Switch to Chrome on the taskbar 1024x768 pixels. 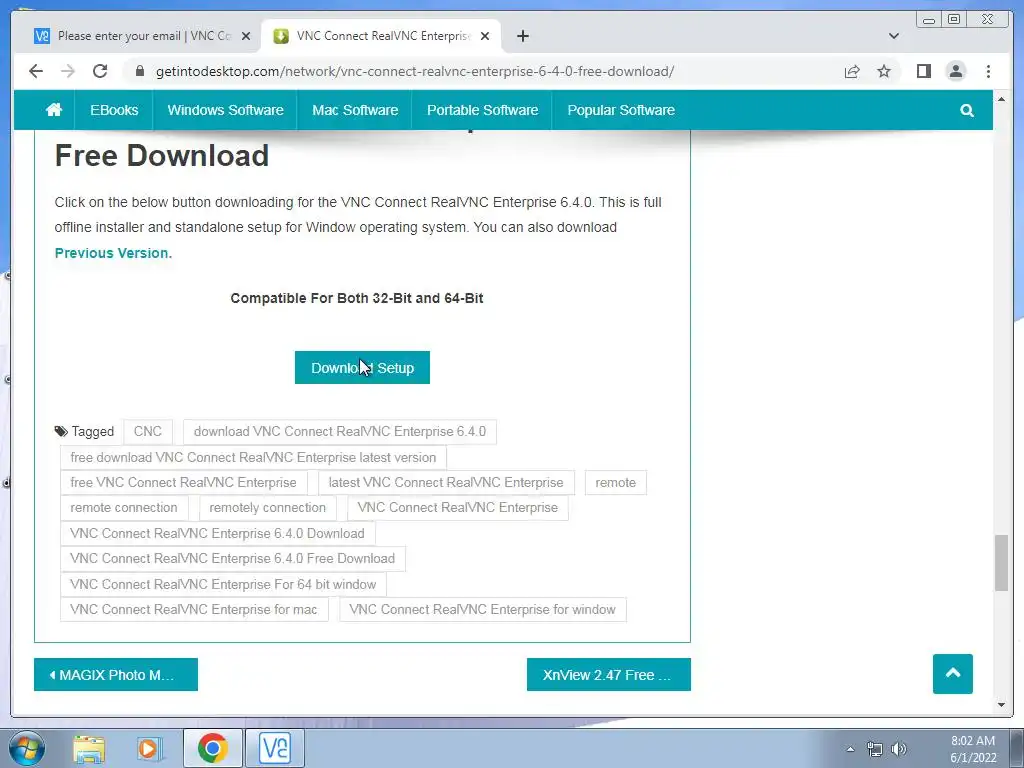click(212, 748)
